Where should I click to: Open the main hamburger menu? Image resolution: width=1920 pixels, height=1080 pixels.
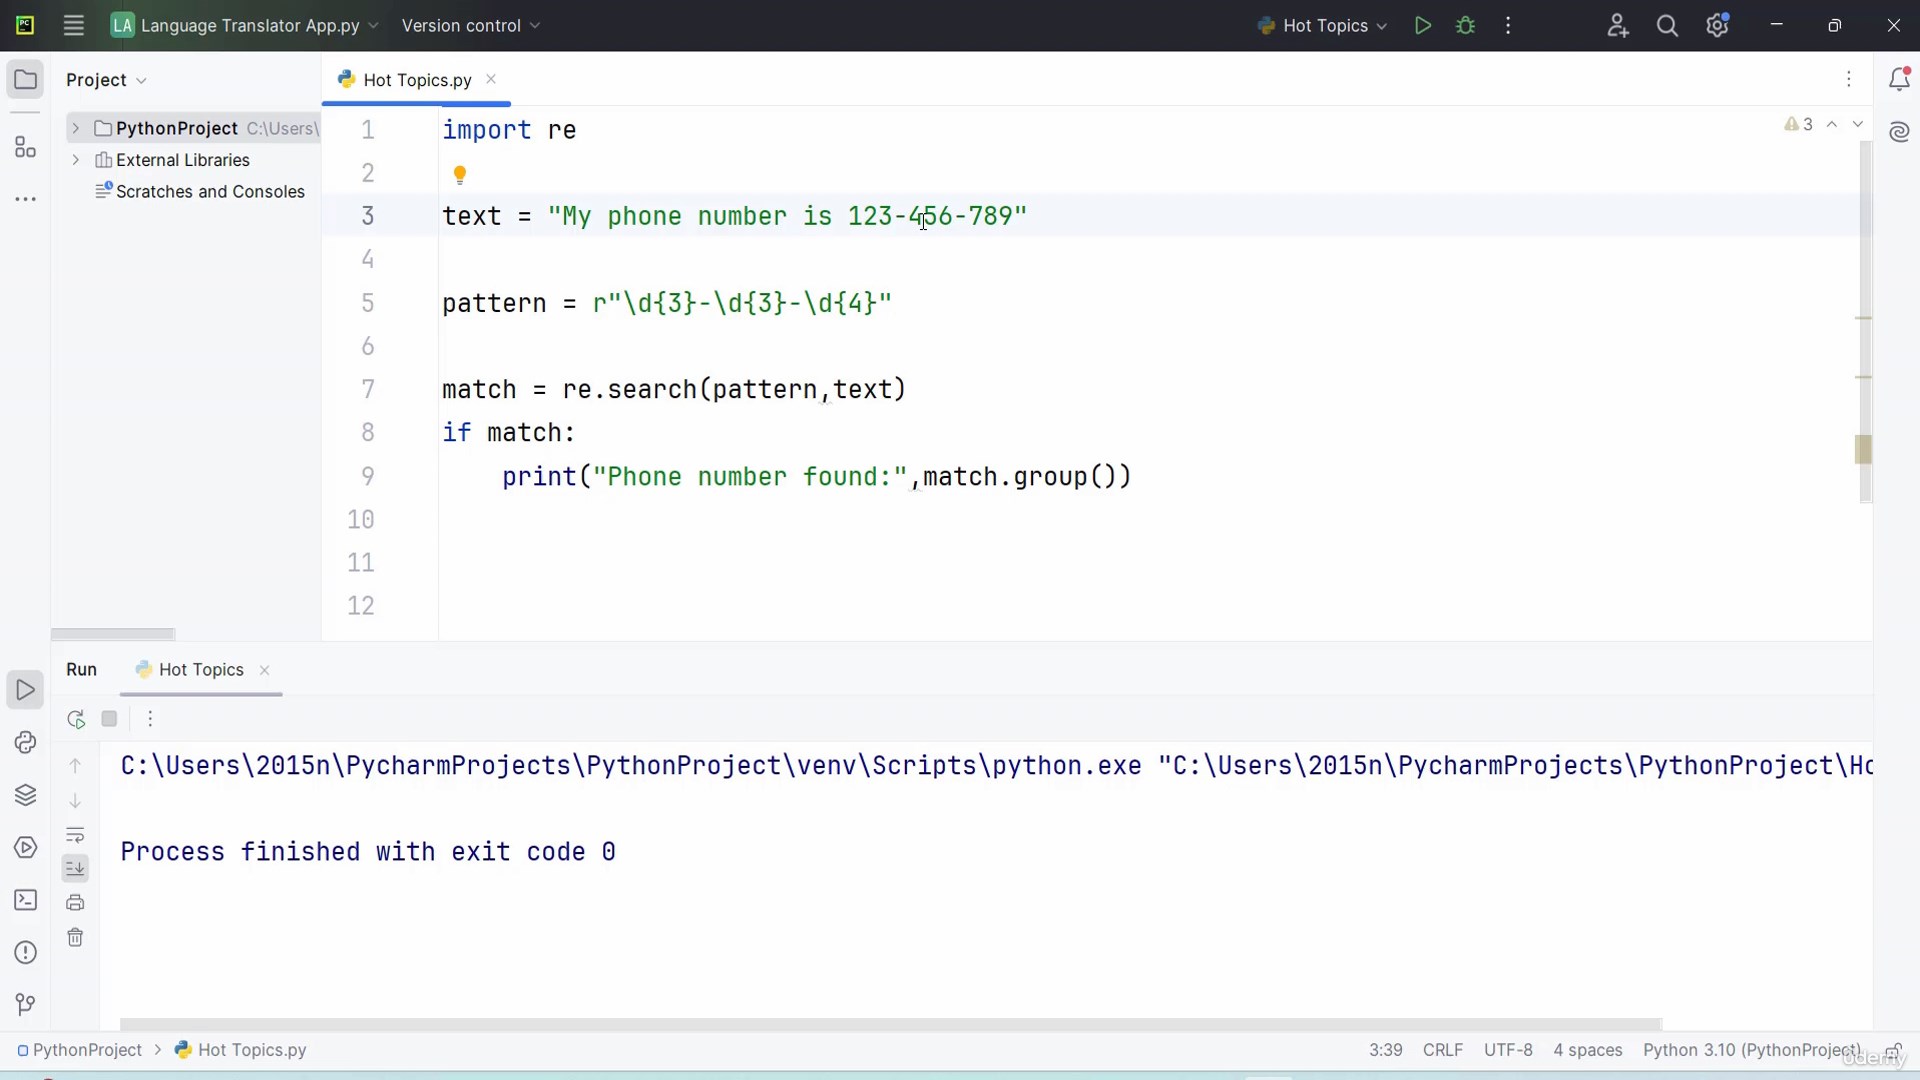[73, 26]
